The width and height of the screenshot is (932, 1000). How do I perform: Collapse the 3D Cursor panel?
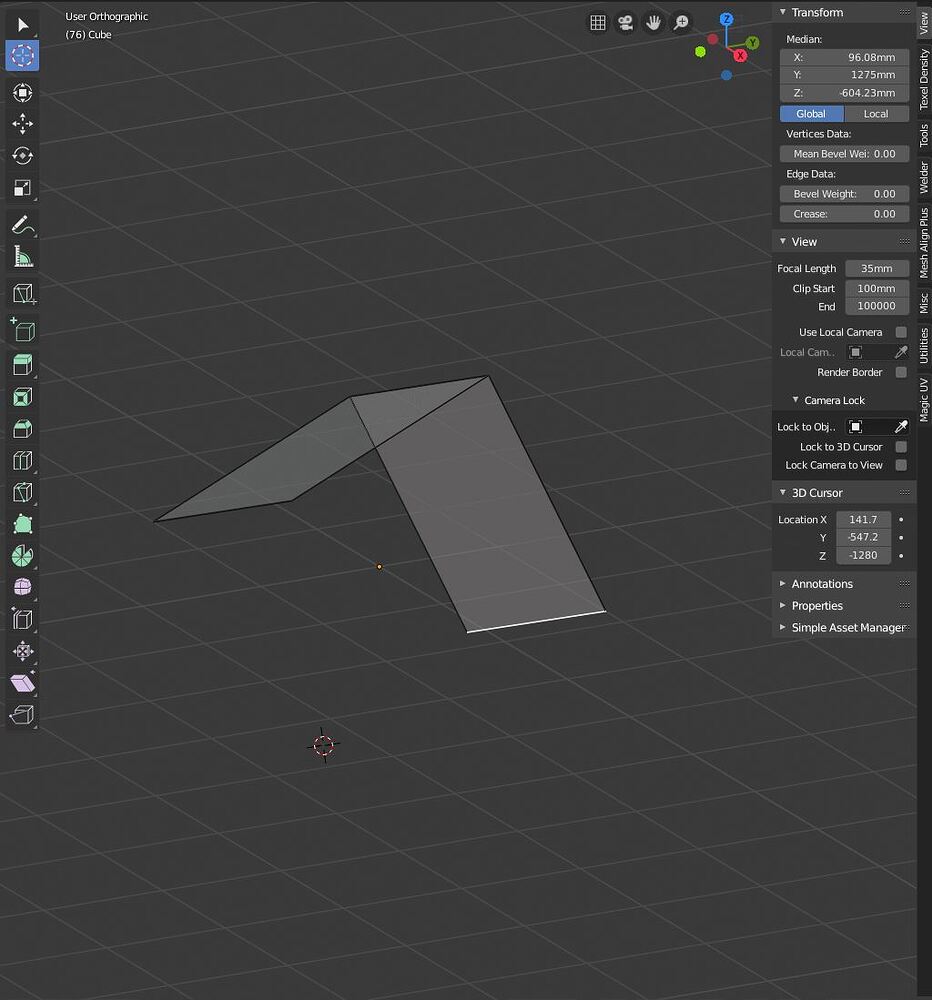[783, 492]
